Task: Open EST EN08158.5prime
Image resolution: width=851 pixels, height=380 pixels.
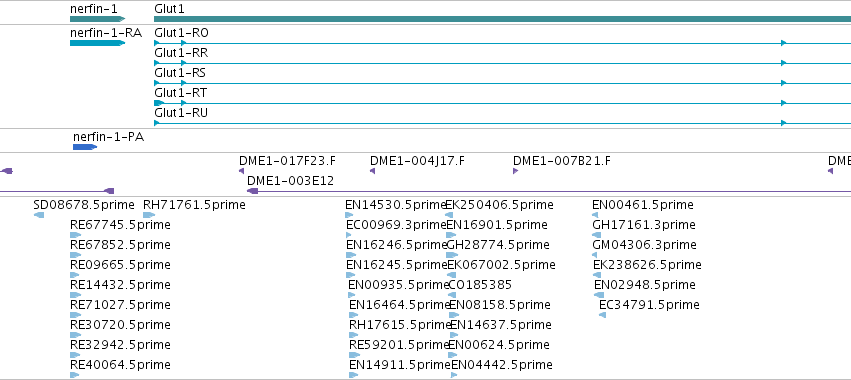Action: [x=500, y=305]
